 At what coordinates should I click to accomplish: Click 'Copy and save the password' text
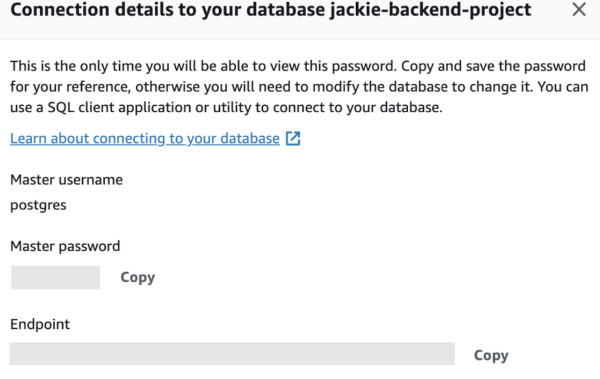pos(494,66)
